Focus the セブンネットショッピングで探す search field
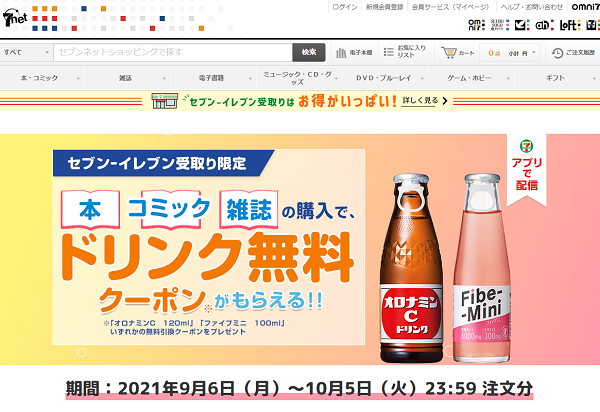Viewport: 600px width, 412px height. pyautogui.click(x=173, y=52)
